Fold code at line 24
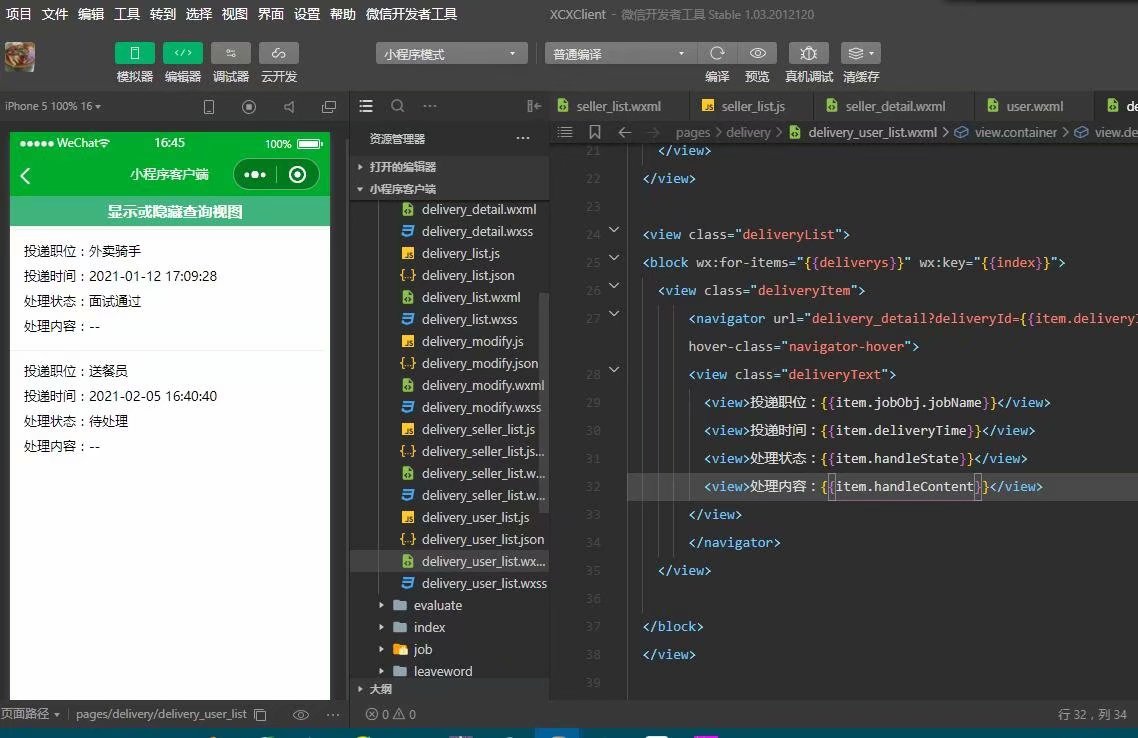Screen dimensions: 1138x738 [x=614, y=229]
